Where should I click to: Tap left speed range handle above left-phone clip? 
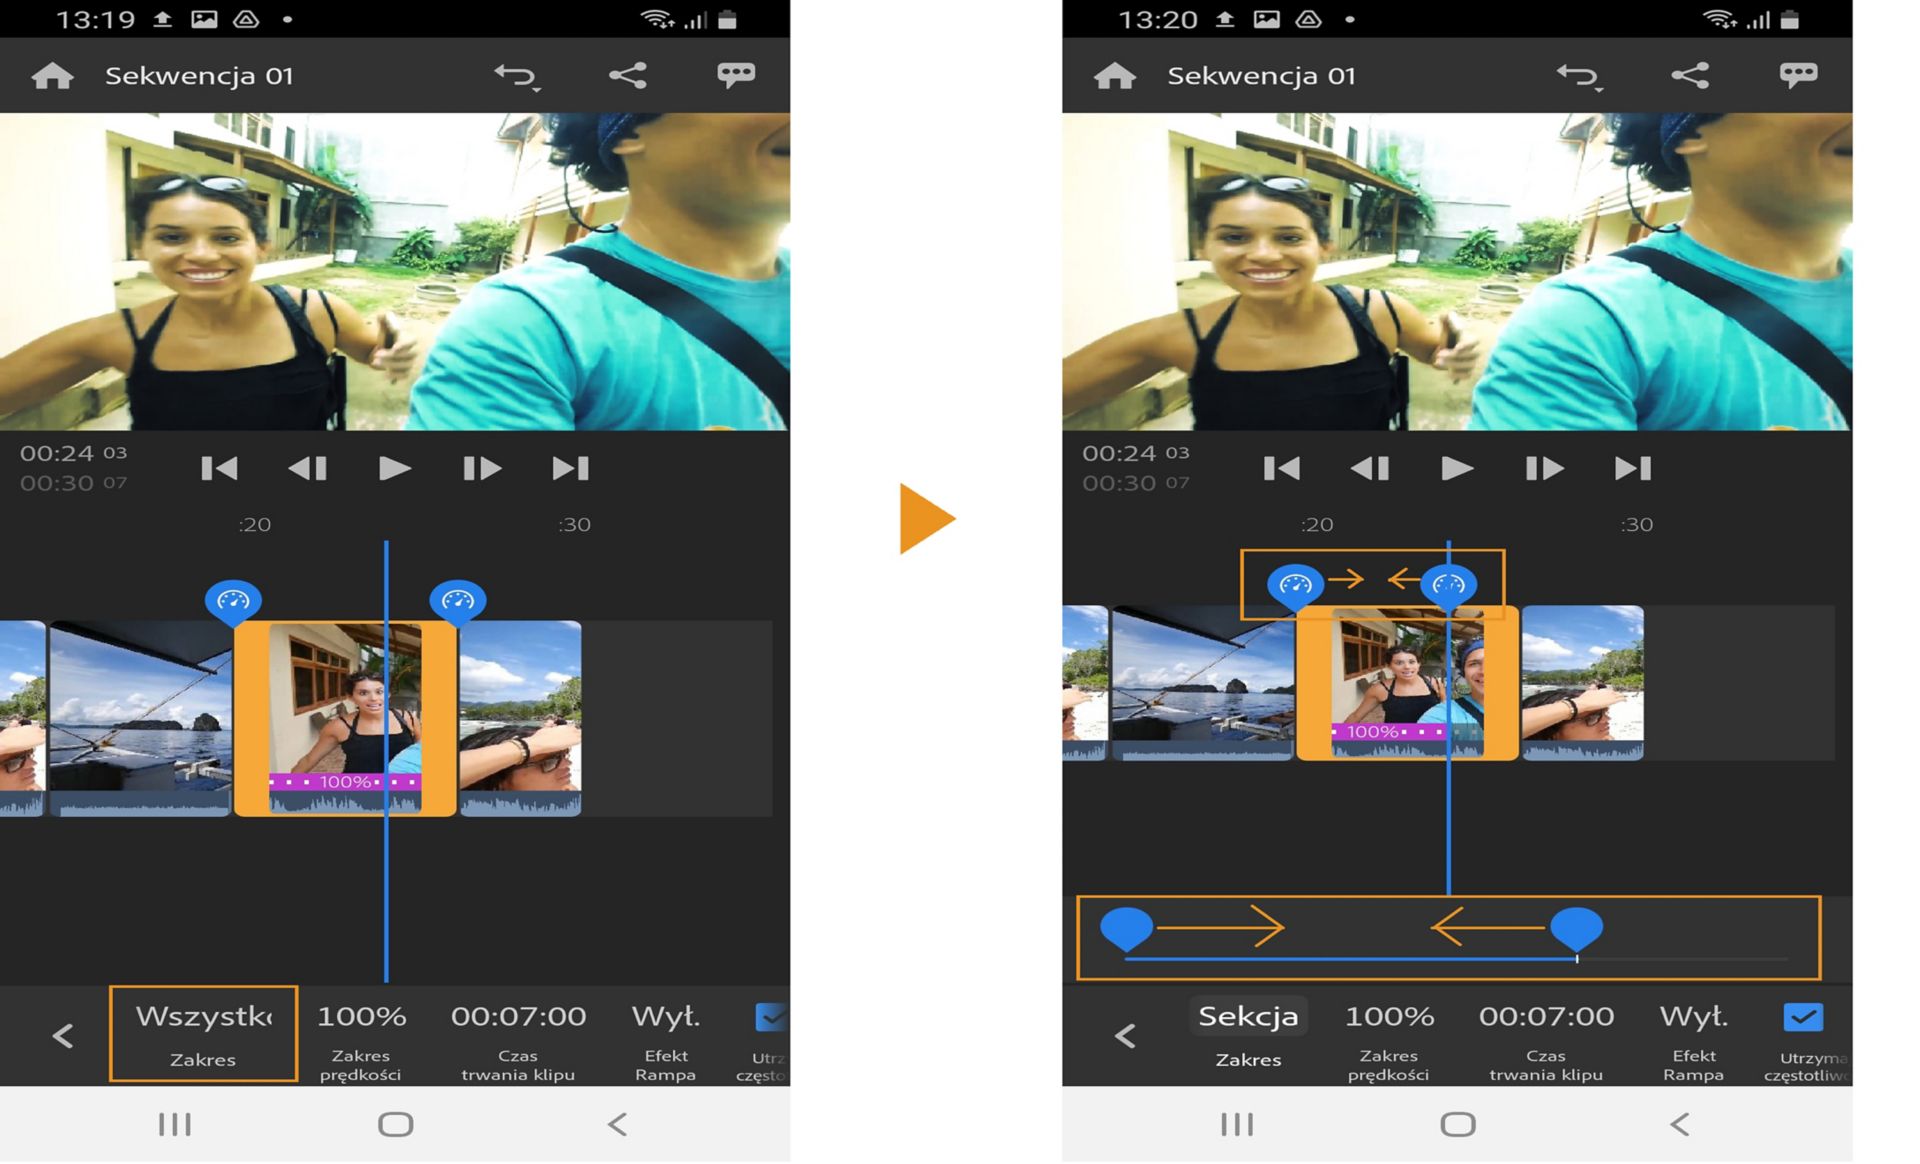[233, 601]
